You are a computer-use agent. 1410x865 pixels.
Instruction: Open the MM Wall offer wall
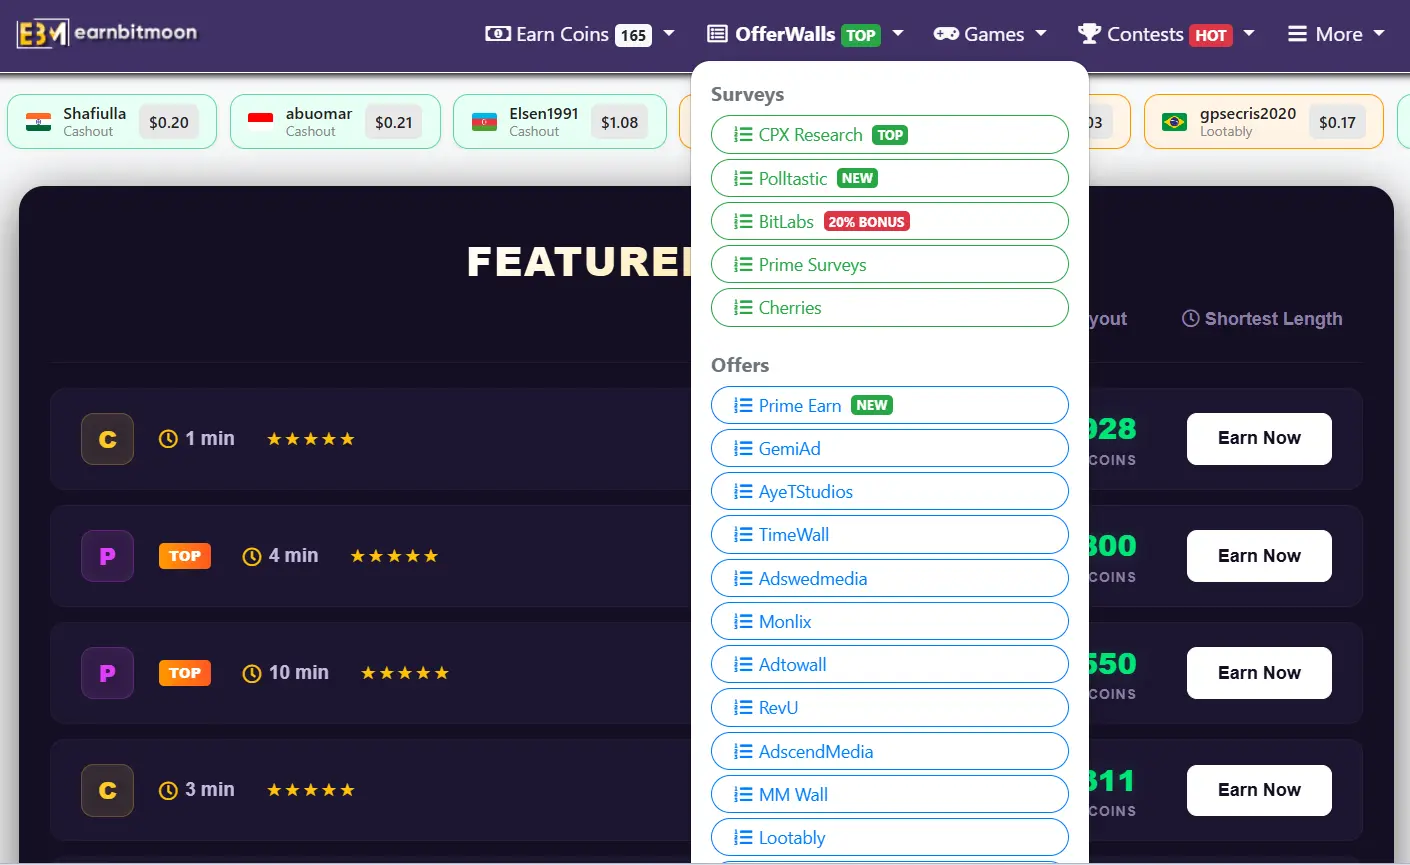[x=890, y=795]
